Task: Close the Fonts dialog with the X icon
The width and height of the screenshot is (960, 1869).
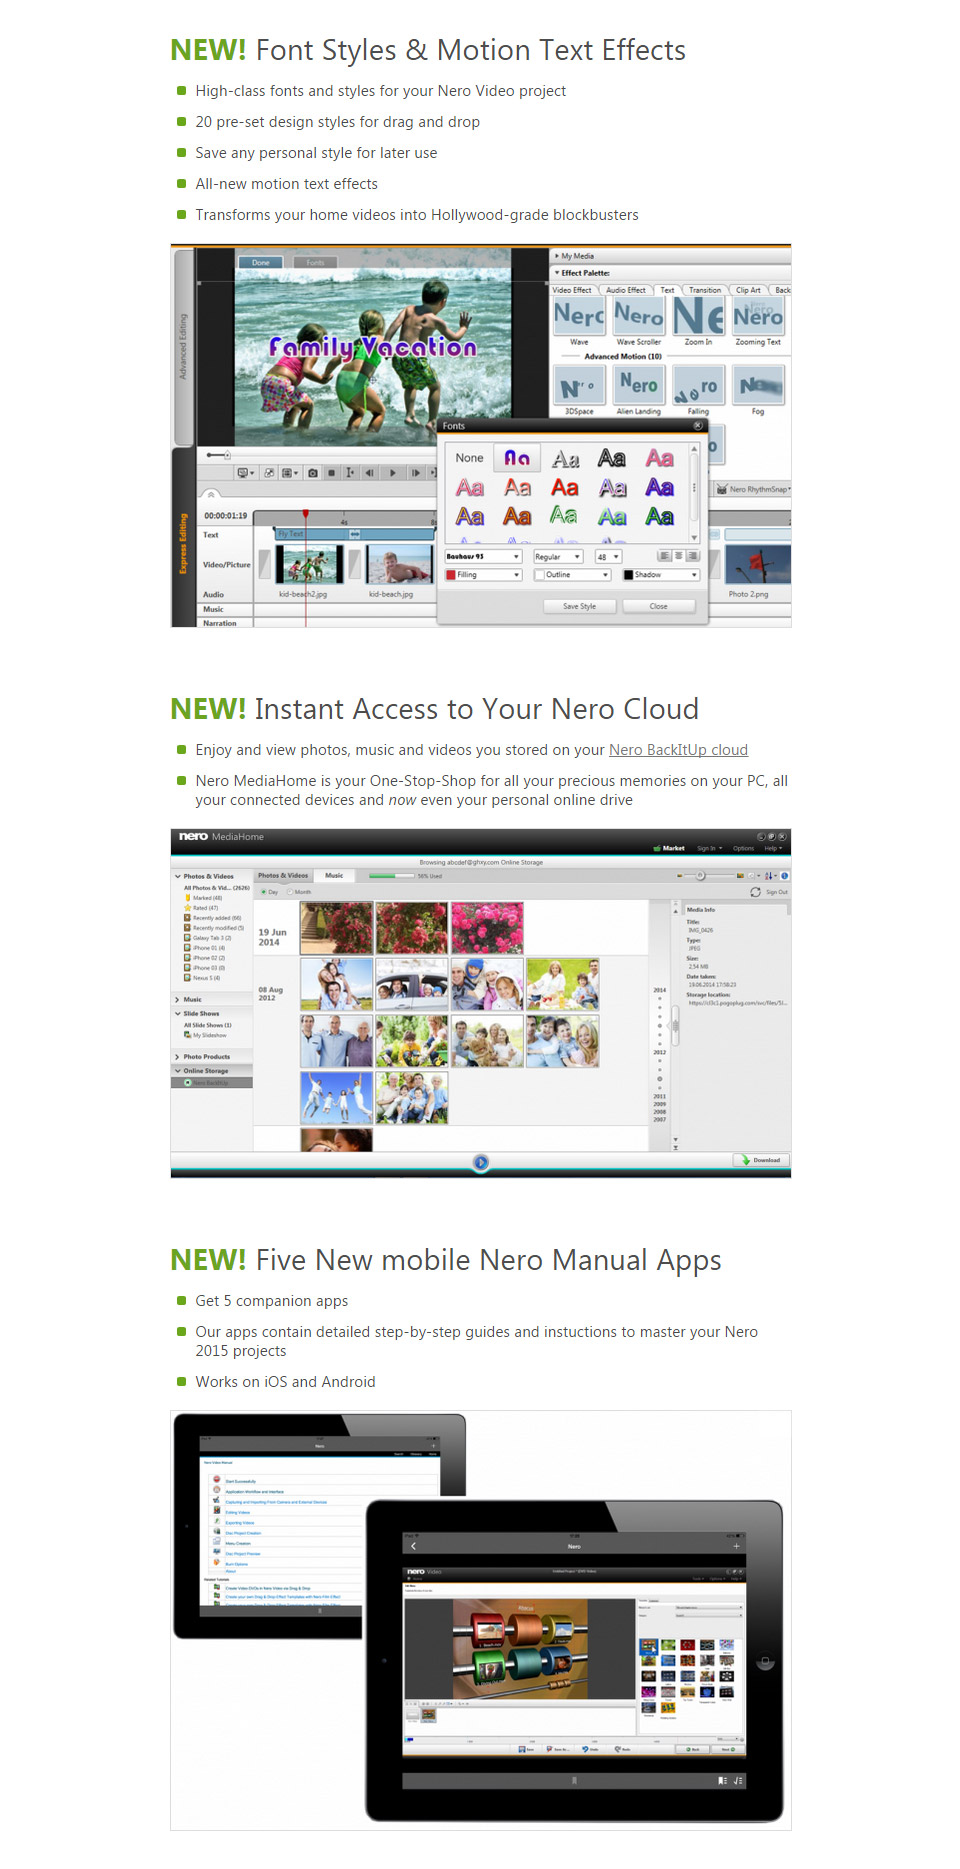Action: [x=698, y=426]
